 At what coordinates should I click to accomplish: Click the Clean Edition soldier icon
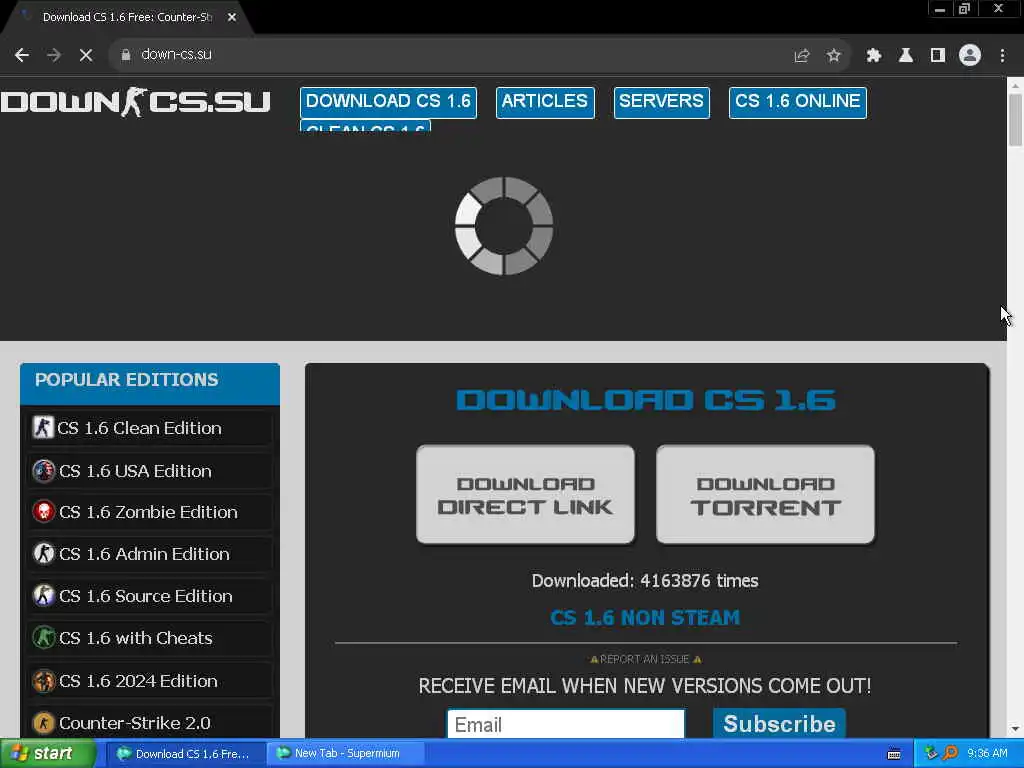tap(43, 428)
